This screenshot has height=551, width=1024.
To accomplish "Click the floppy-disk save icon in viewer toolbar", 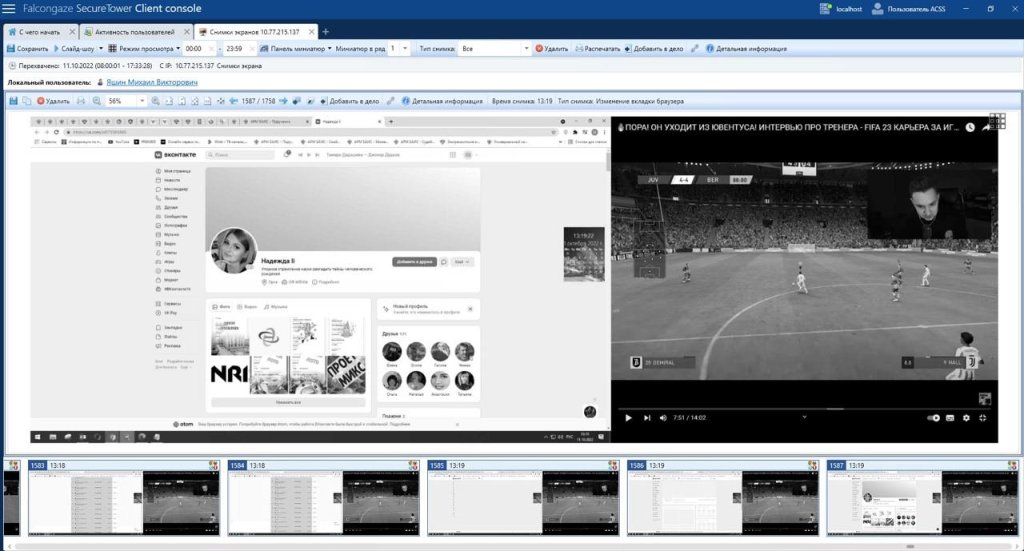I will click(13, 101).
